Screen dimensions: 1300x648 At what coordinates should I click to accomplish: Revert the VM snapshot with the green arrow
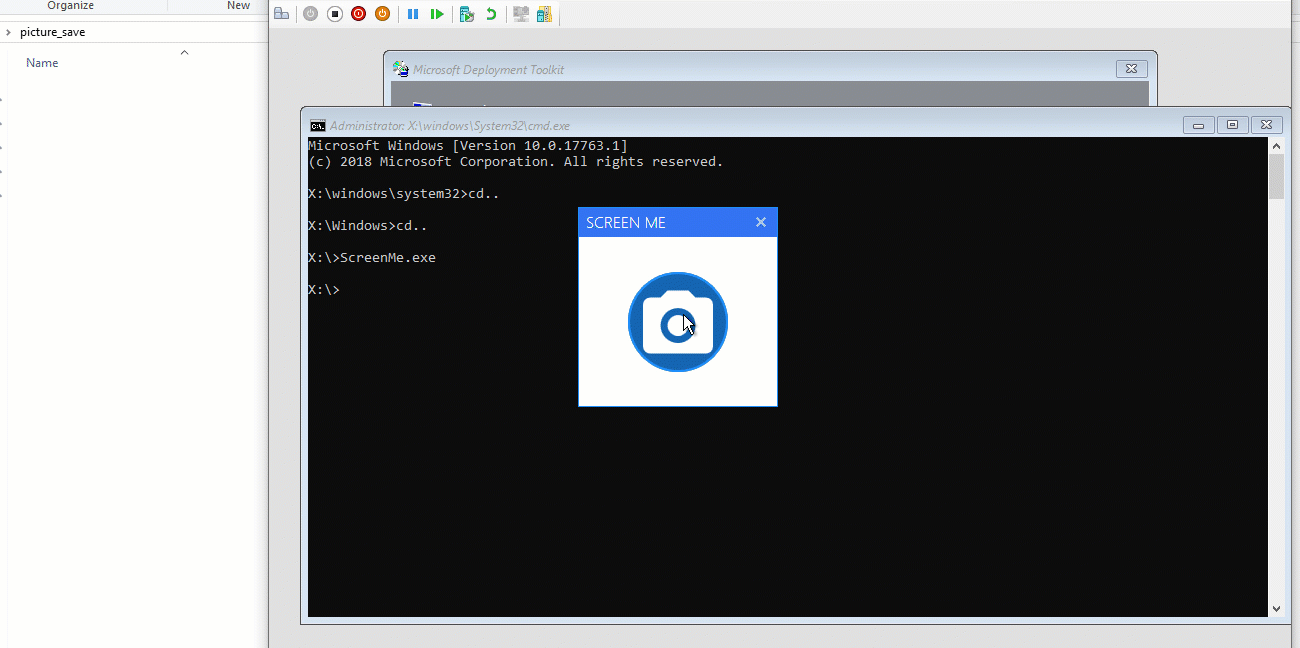(490, 13)
